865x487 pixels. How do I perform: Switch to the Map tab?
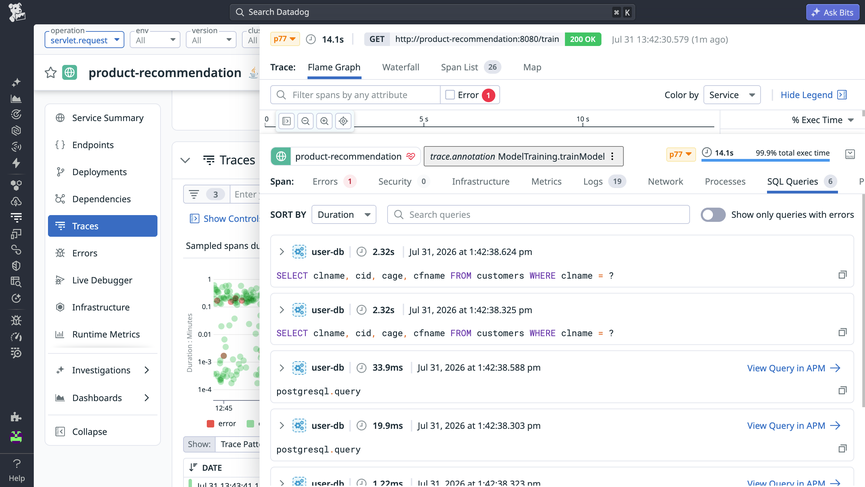(532, 67)
